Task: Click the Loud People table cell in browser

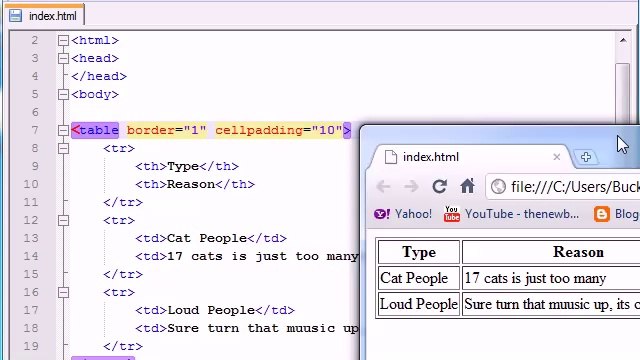Action: (x=419, y=304)
